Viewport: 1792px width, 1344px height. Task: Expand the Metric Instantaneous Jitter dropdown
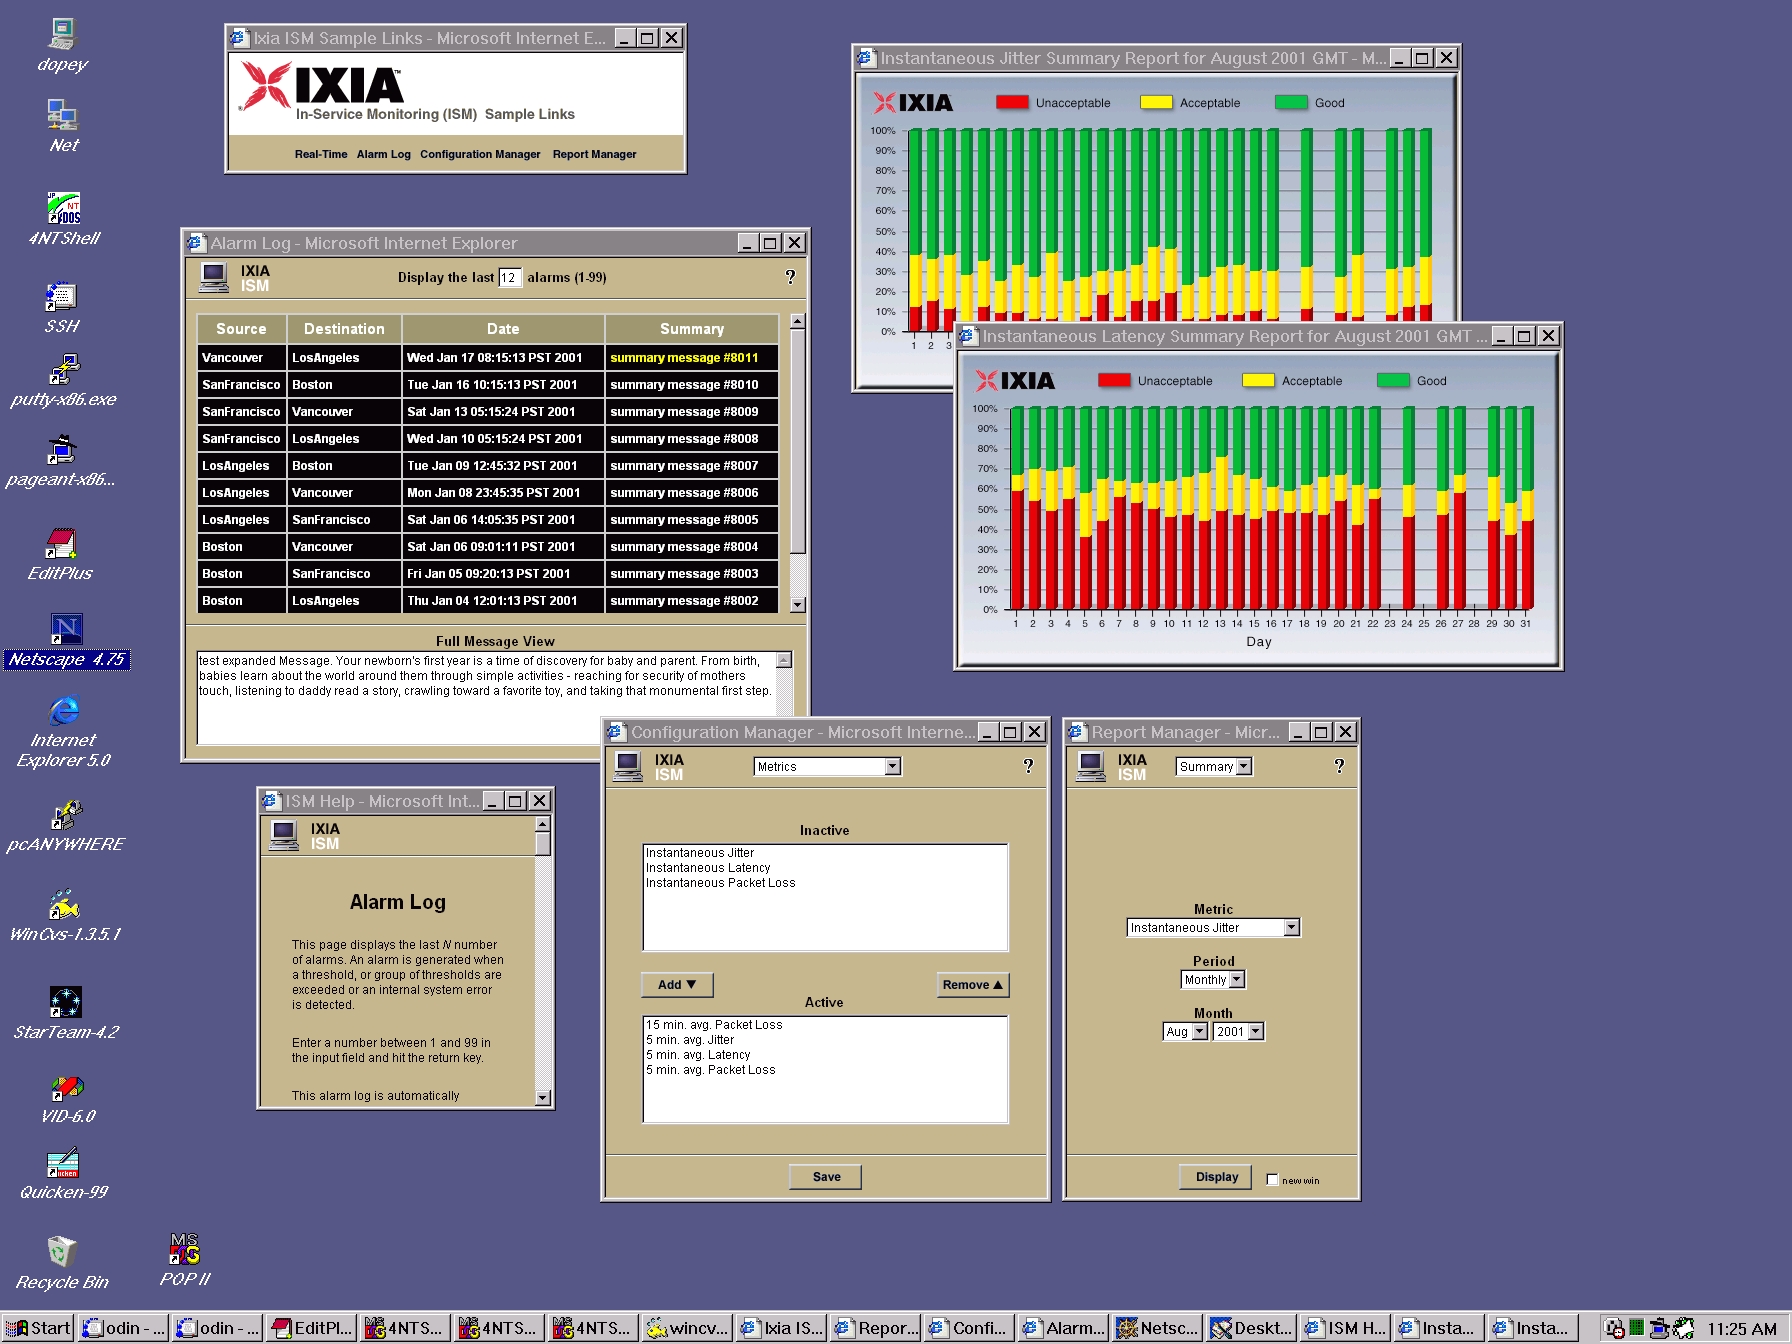coord(1213,928)
